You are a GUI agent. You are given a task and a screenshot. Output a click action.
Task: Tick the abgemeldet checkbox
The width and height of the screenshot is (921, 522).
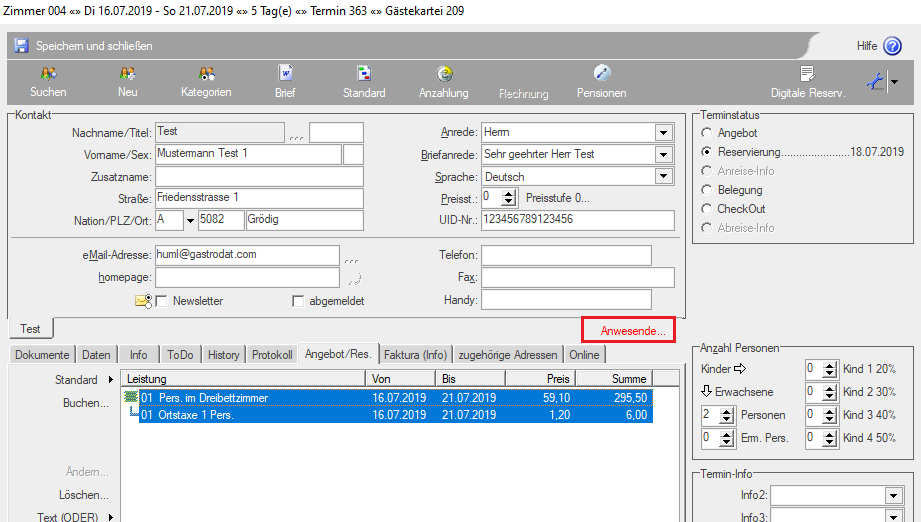pyautogui.click(x=298, y=301)
